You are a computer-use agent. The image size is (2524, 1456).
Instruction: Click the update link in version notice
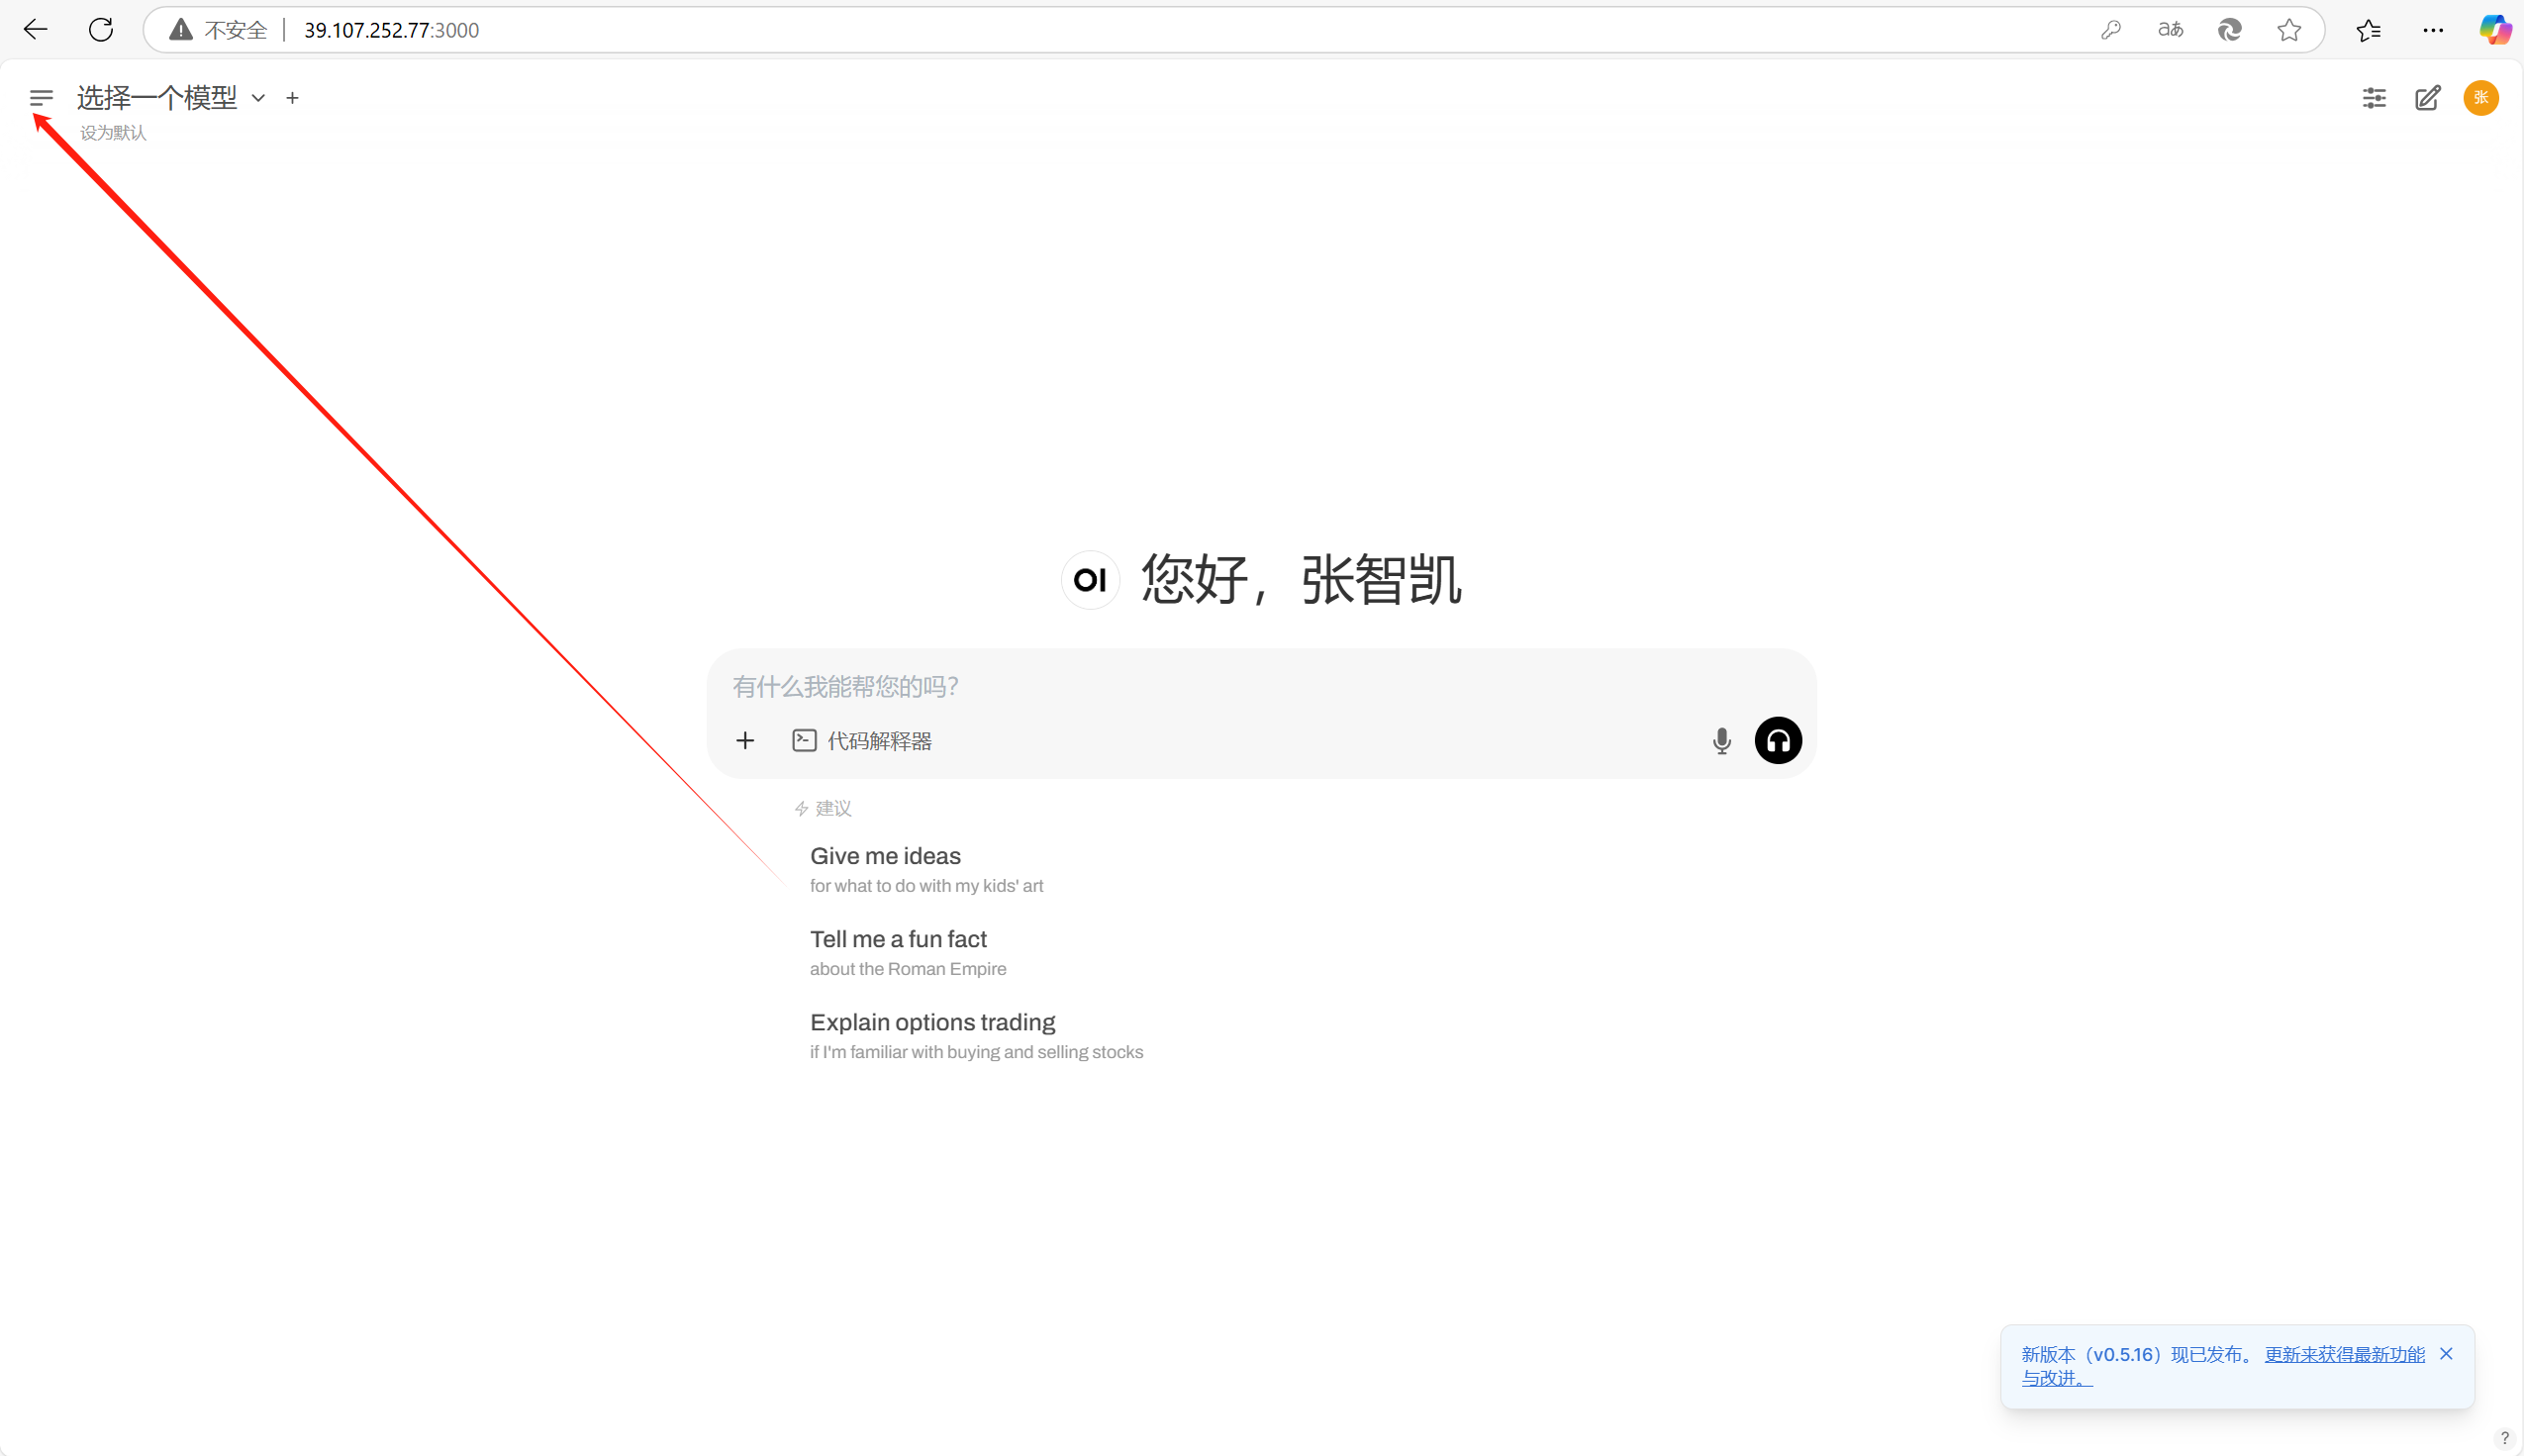[2343, 1354]
